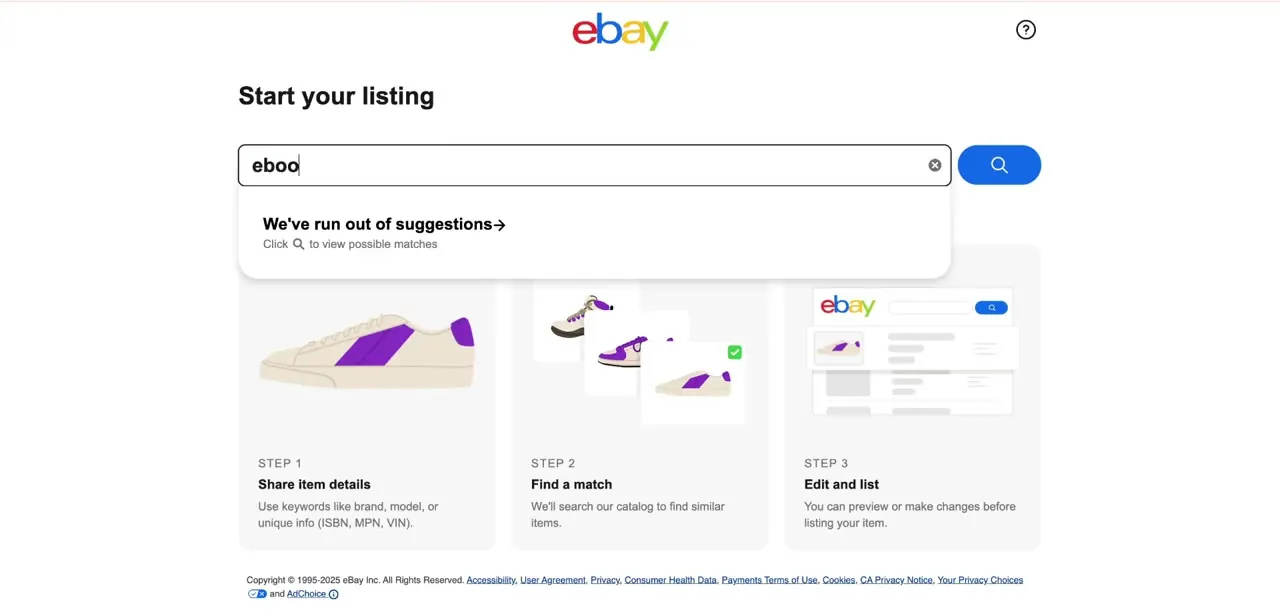
Task: Open the CA Privacy Notice link
Action: 896,580
